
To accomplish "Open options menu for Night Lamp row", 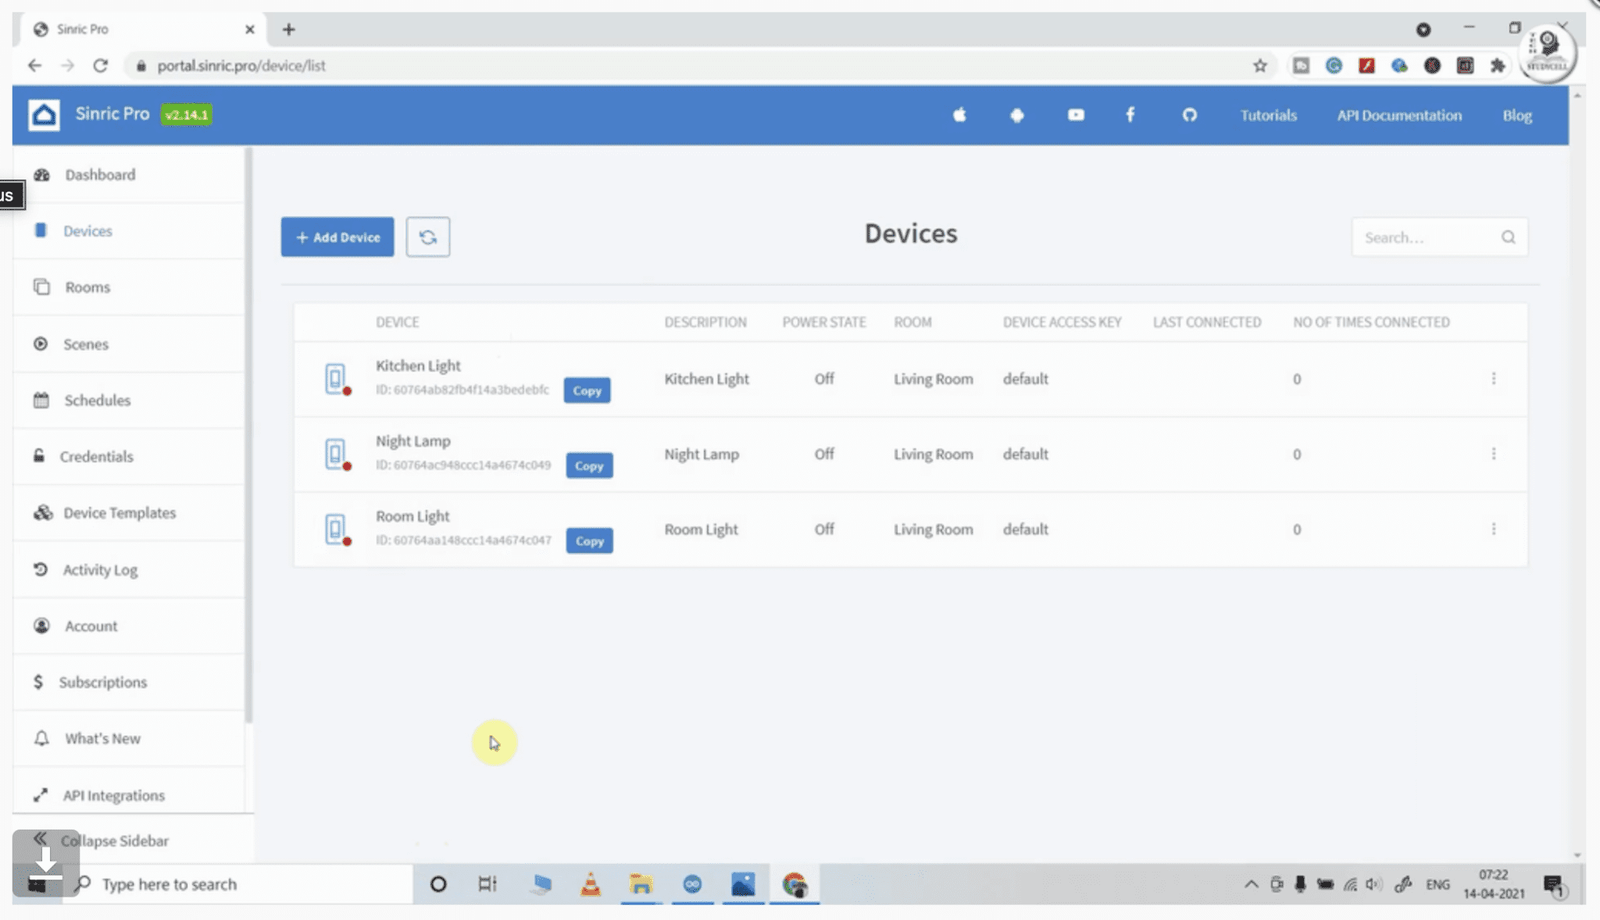I will [1494, 454].
